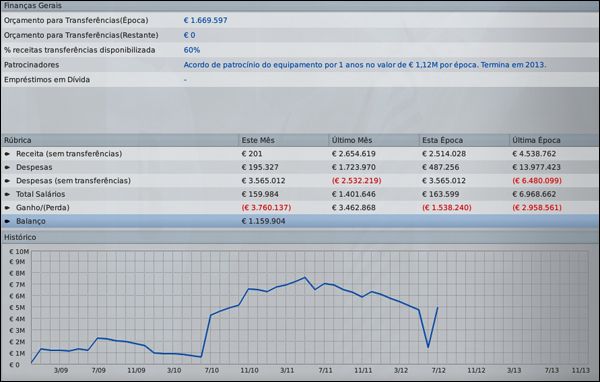
Task: Click the value € 3.462.868
Action: click(354, 208)
